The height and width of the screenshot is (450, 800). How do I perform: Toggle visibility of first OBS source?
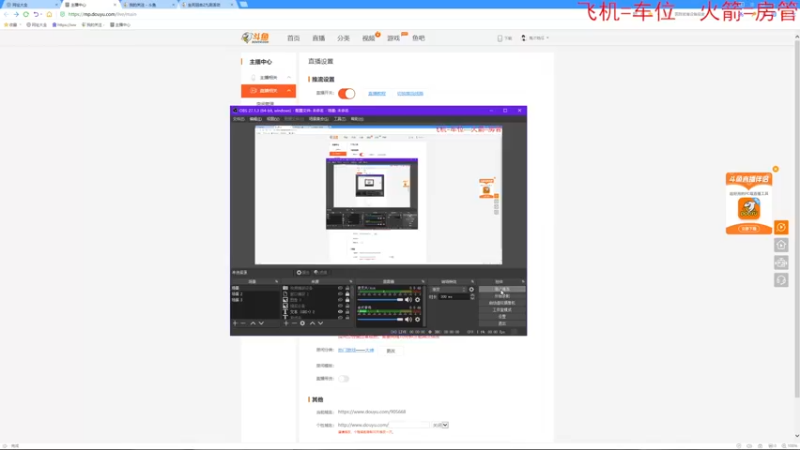coord(340,288)
